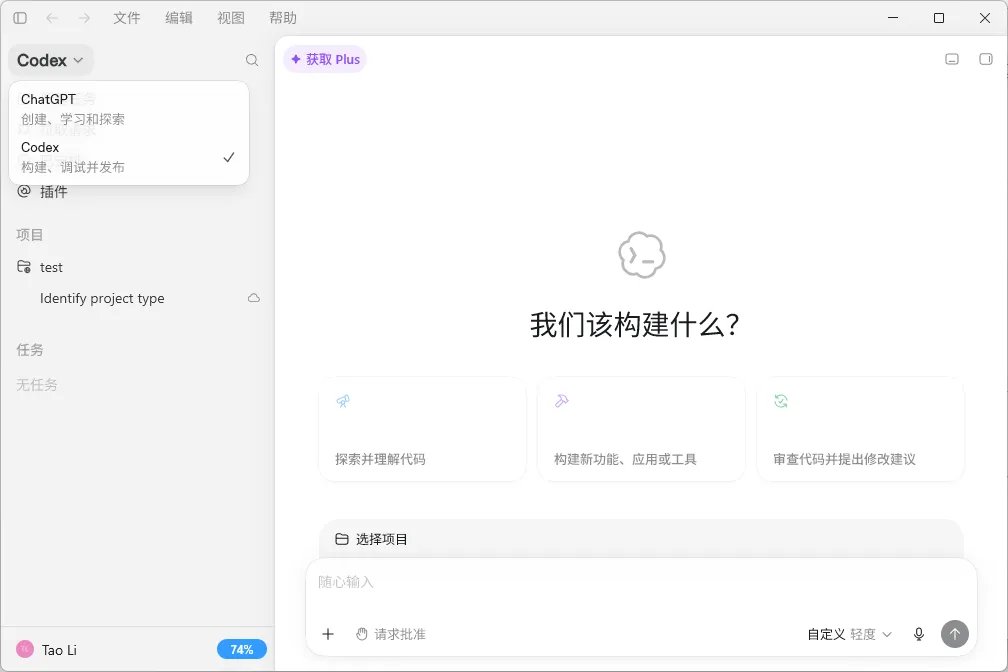Click hammer icon on build card
1008x672 pixels.
562,401
